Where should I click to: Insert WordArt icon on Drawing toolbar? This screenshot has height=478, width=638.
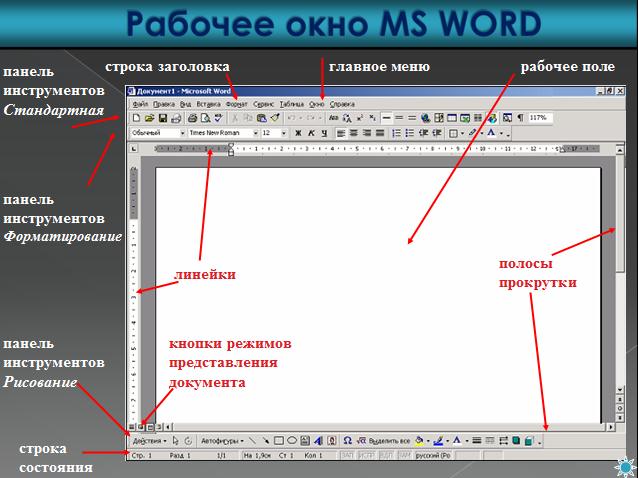(x=318, y=441)
